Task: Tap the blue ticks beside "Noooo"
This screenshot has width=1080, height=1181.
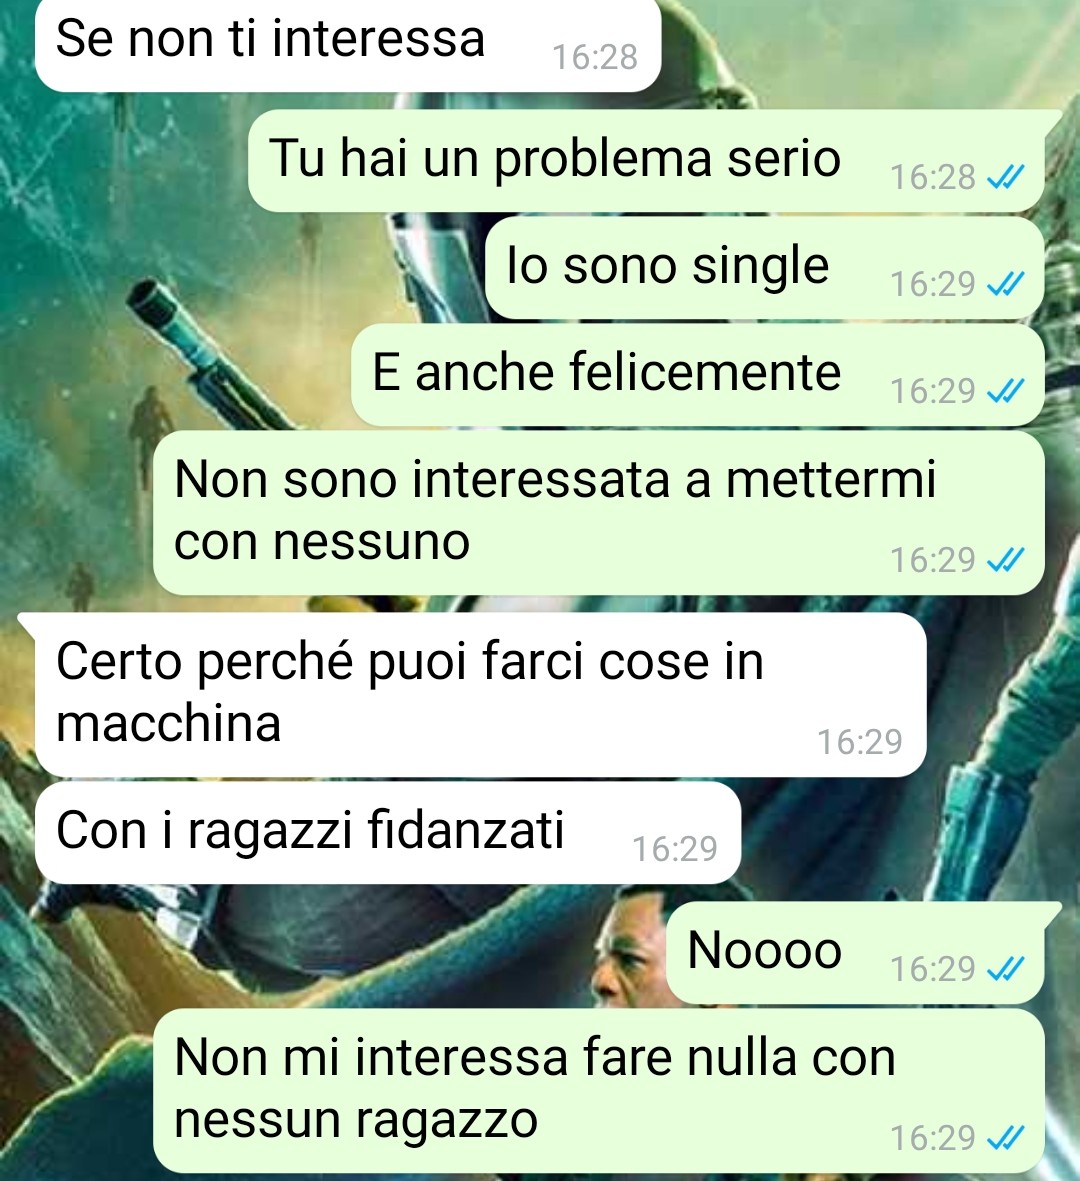Action: (x=1005, y=969)
